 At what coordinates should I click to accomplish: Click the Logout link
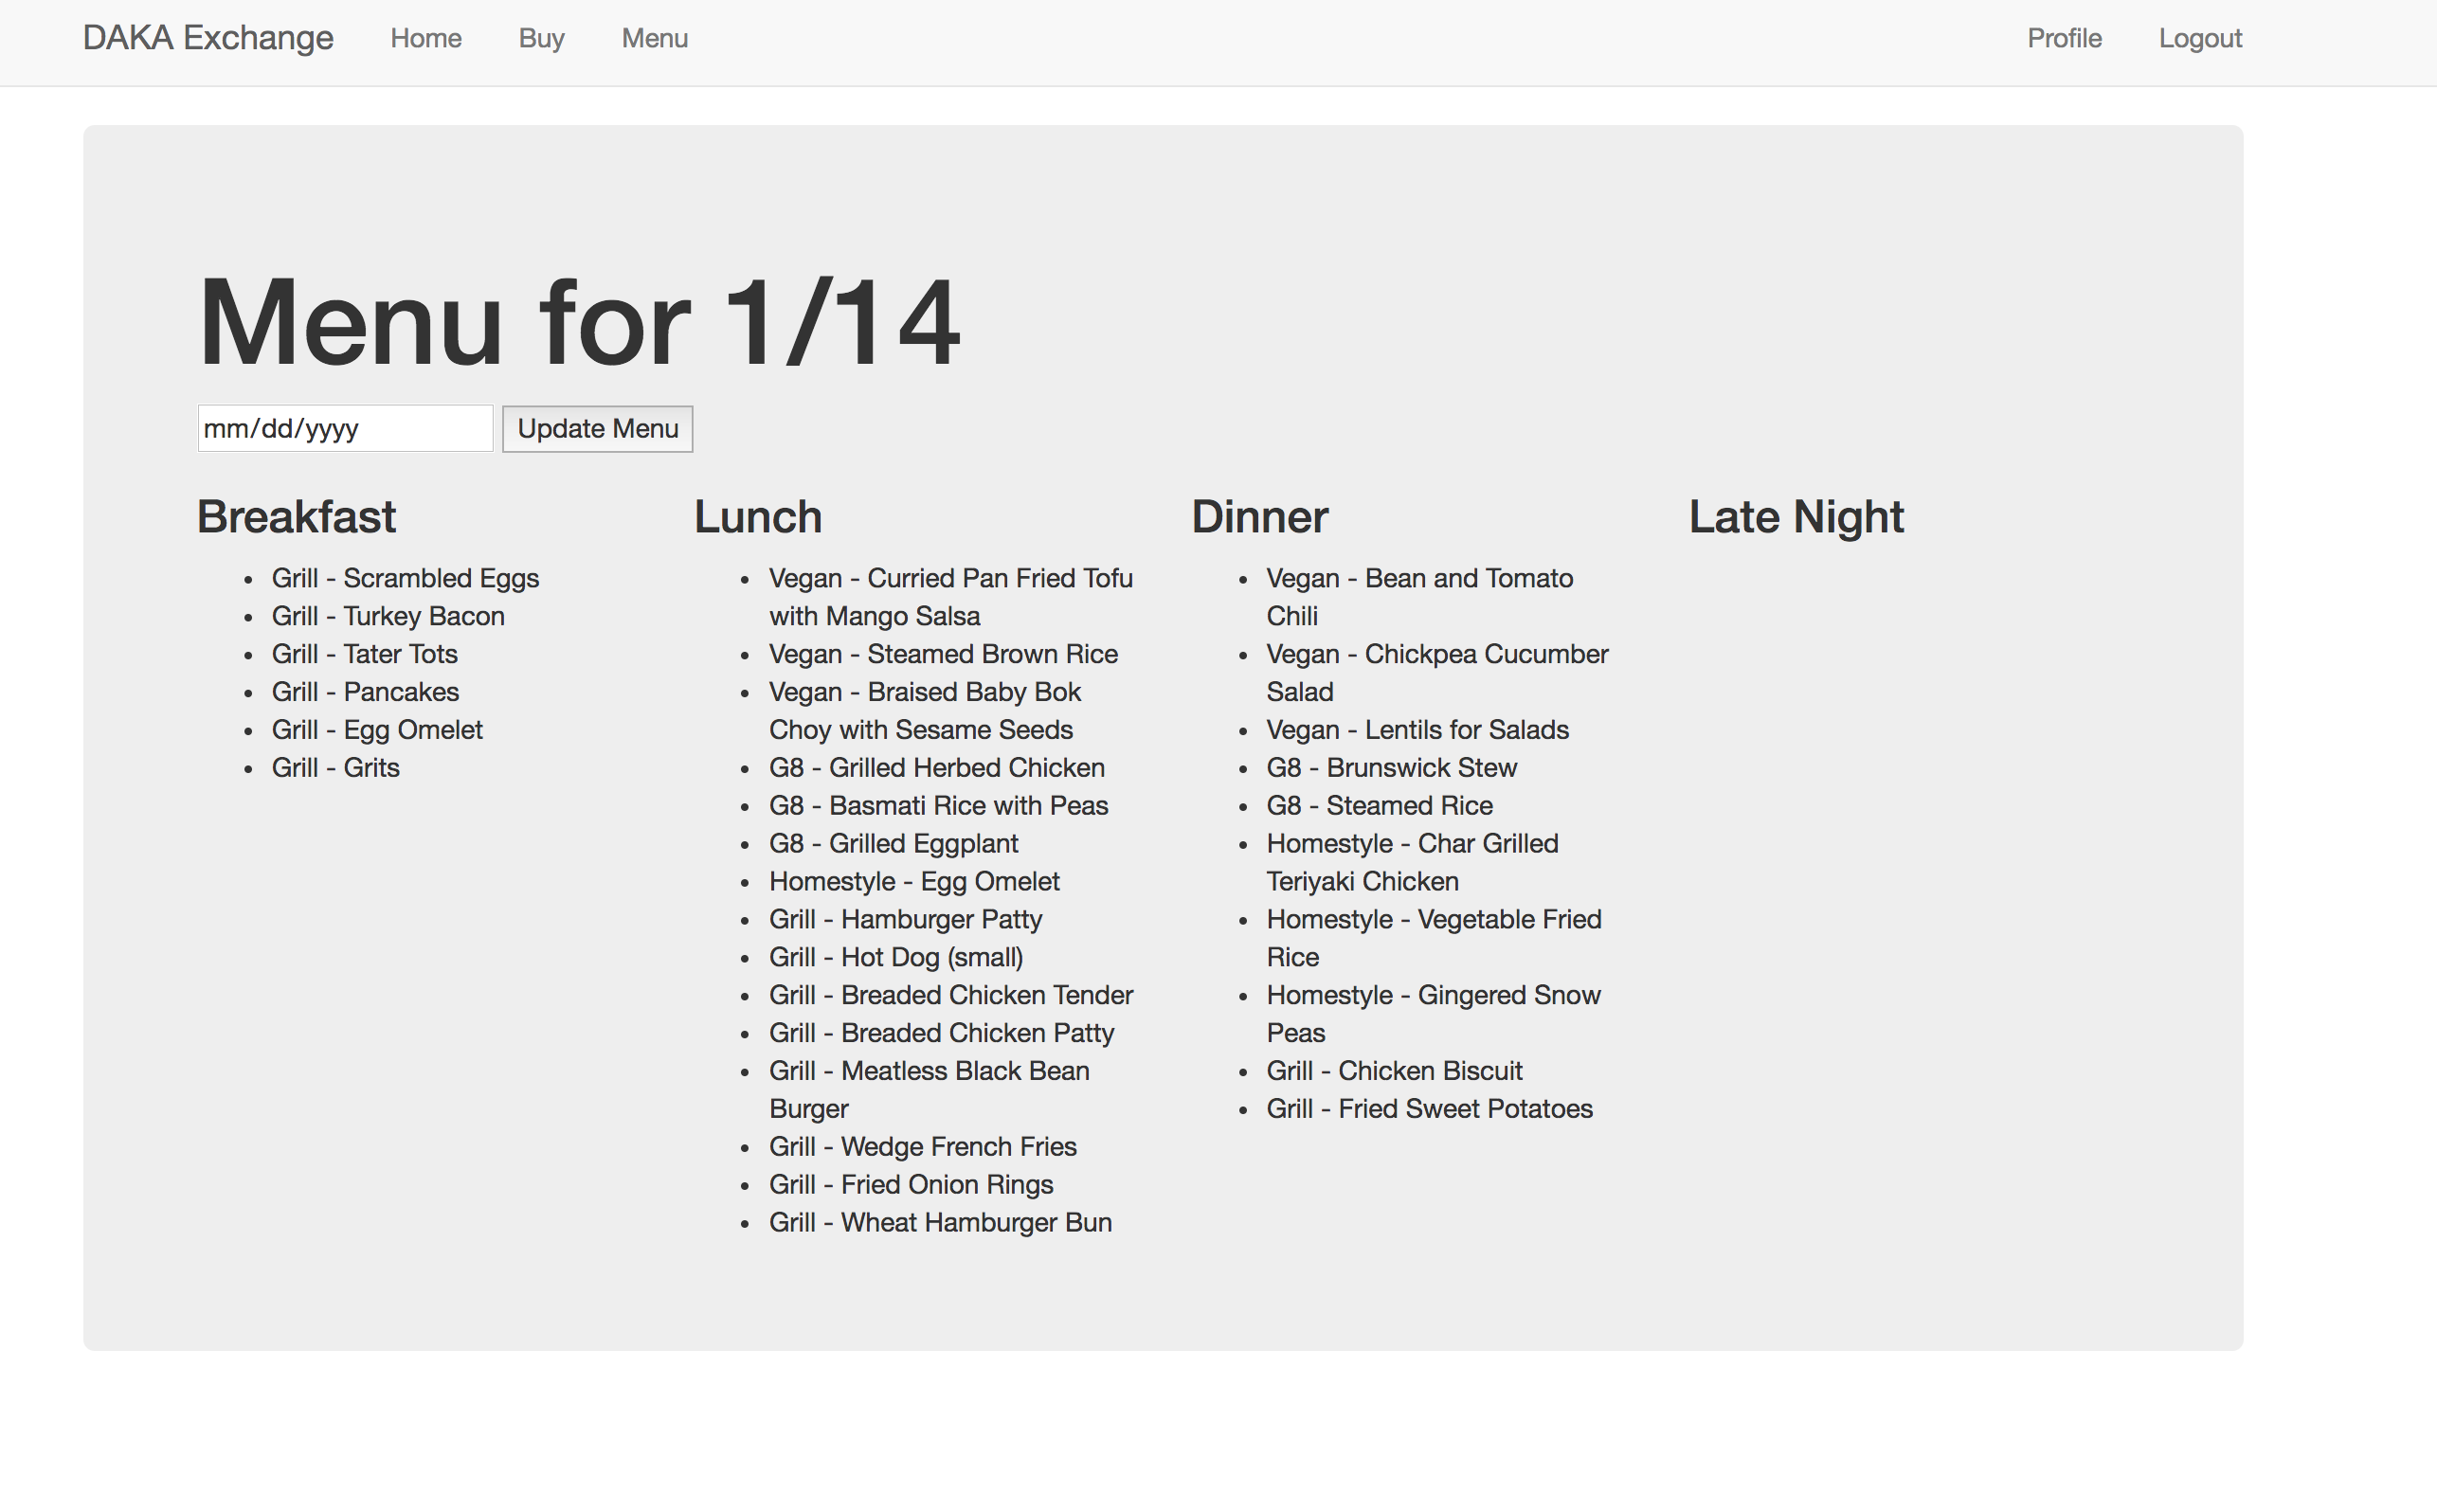2199,38
